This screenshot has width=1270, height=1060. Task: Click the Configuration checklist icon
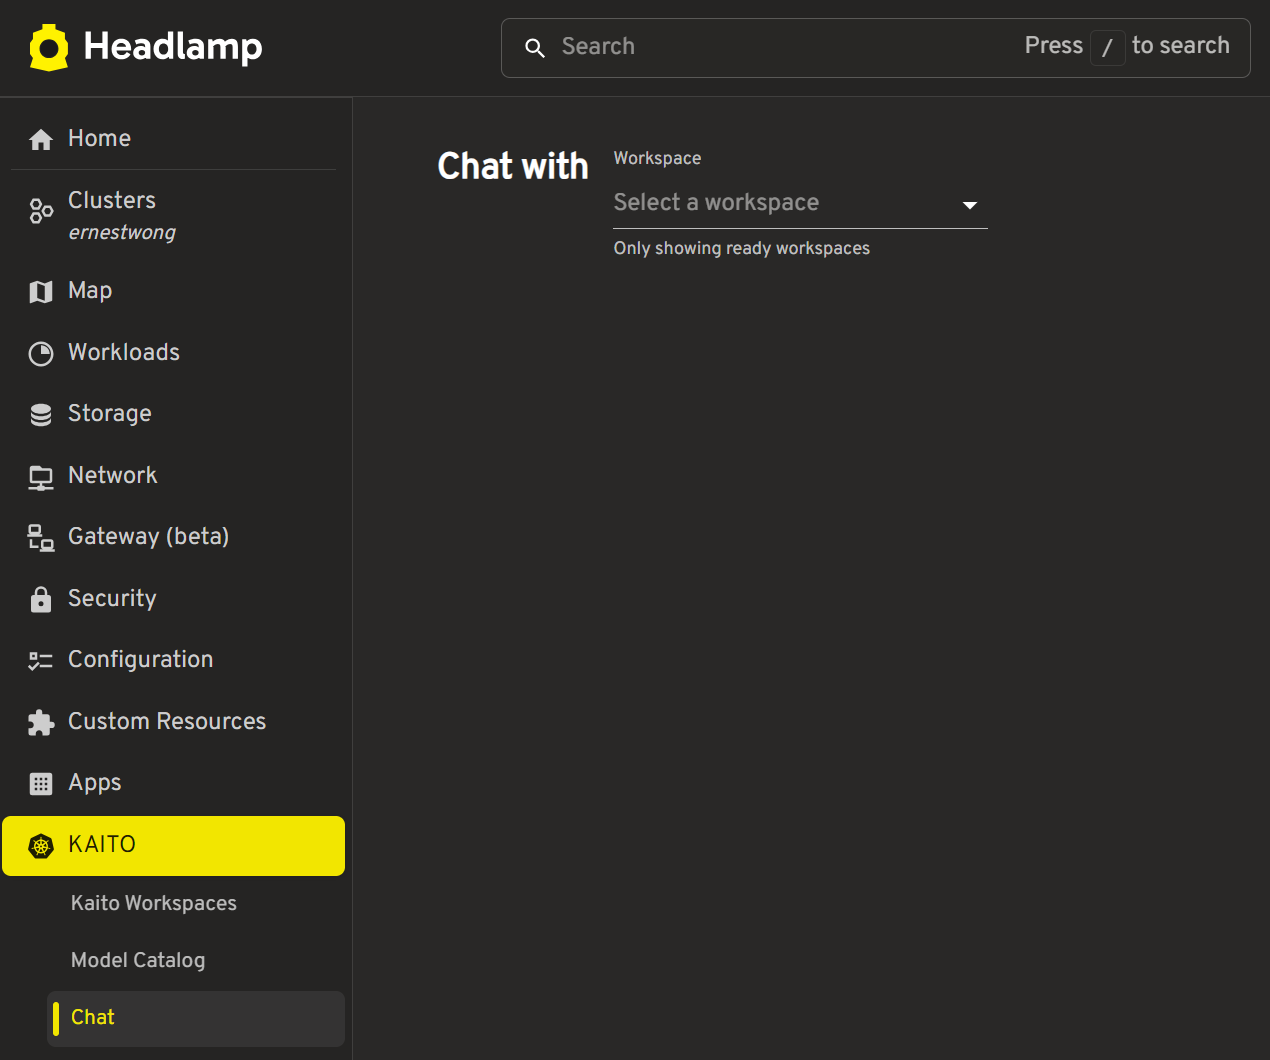click(41, 661)
